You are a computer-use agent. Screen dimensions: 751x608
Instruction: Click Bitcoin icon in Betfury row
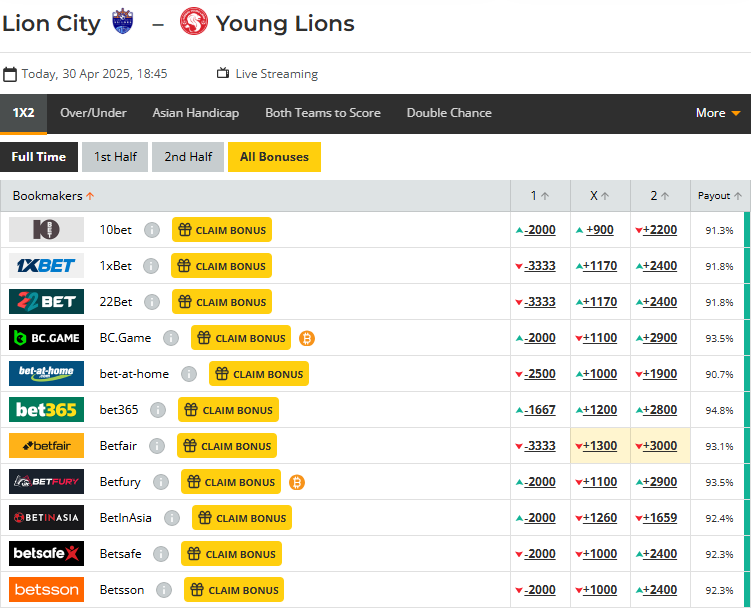pos(297,482)
